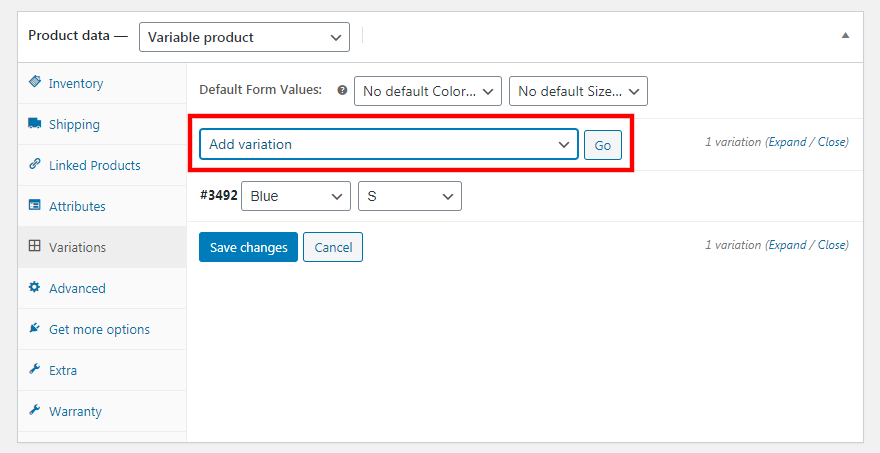Click the Cancel button

click(333, 247)
